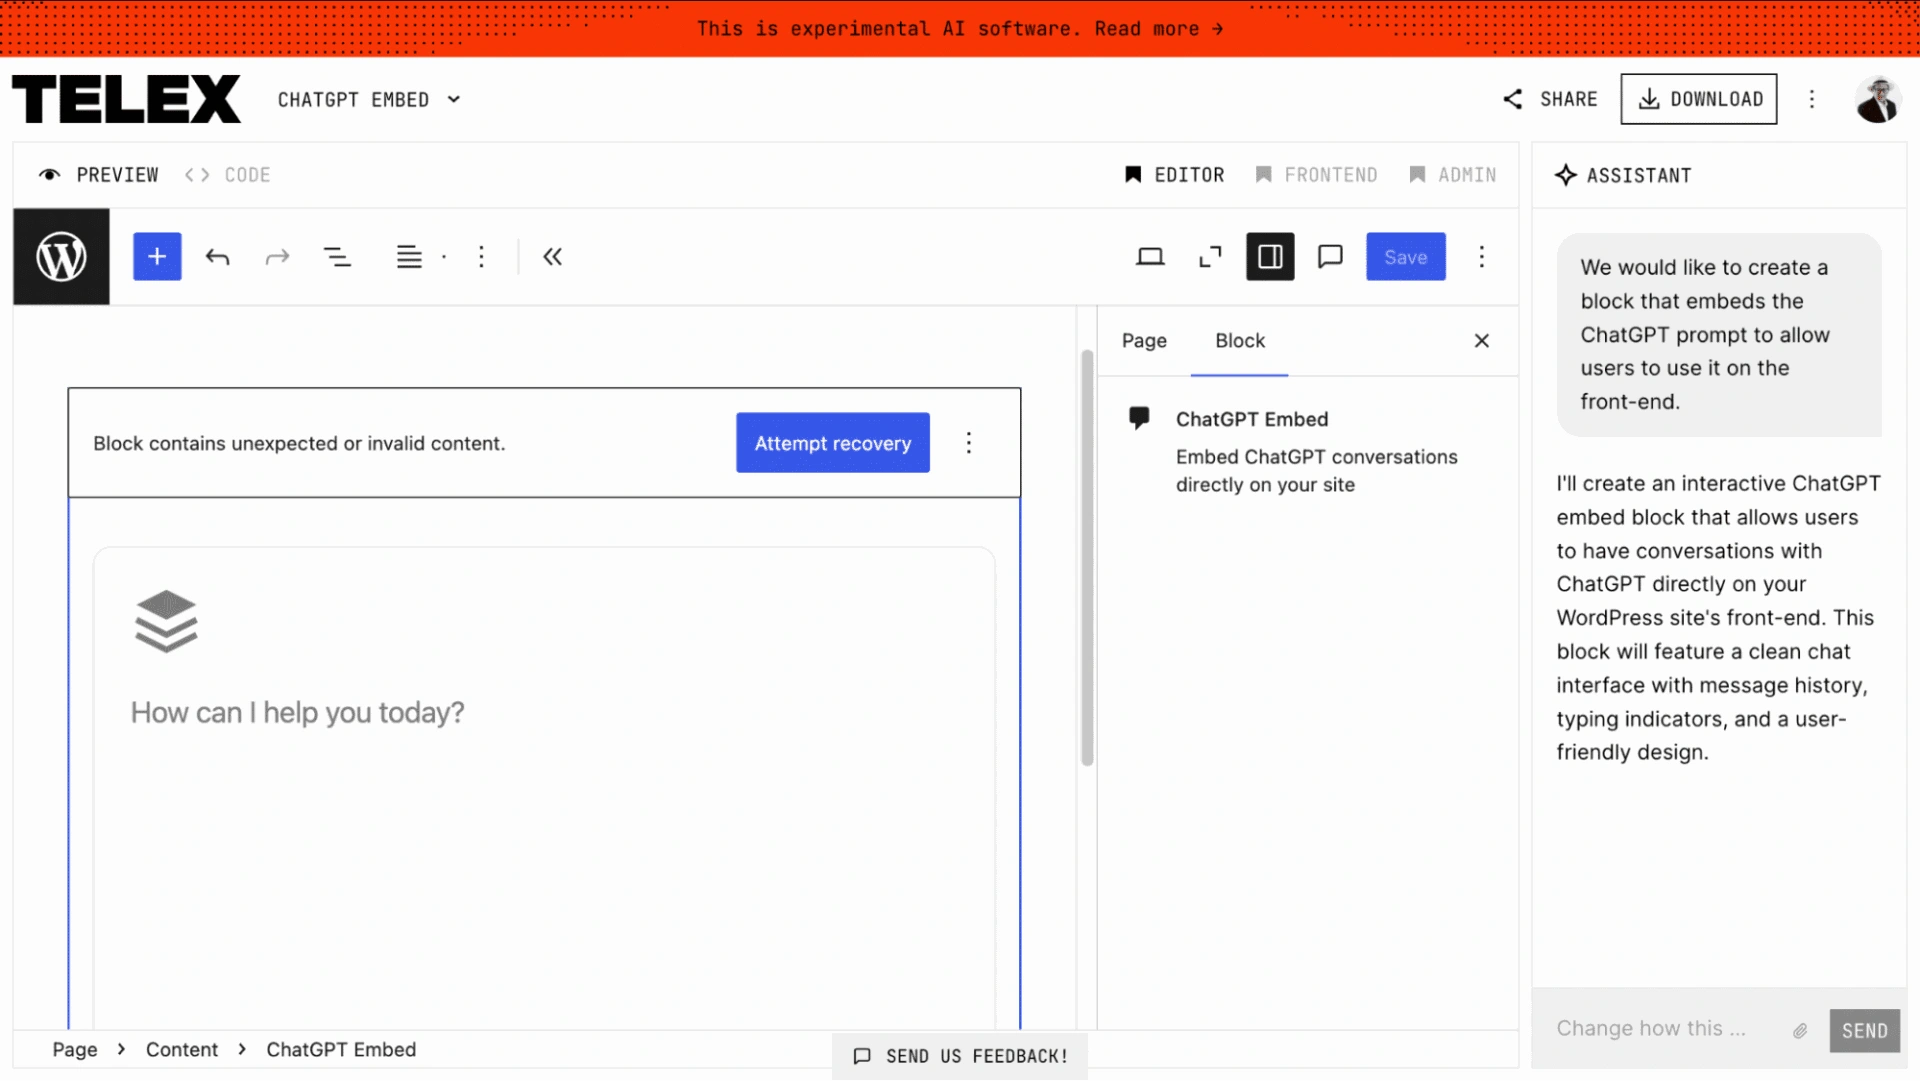Viewport: 1920px width, 1081px height.
Task: Open laptop device preview icon
Action: [x=1150, y=257]
